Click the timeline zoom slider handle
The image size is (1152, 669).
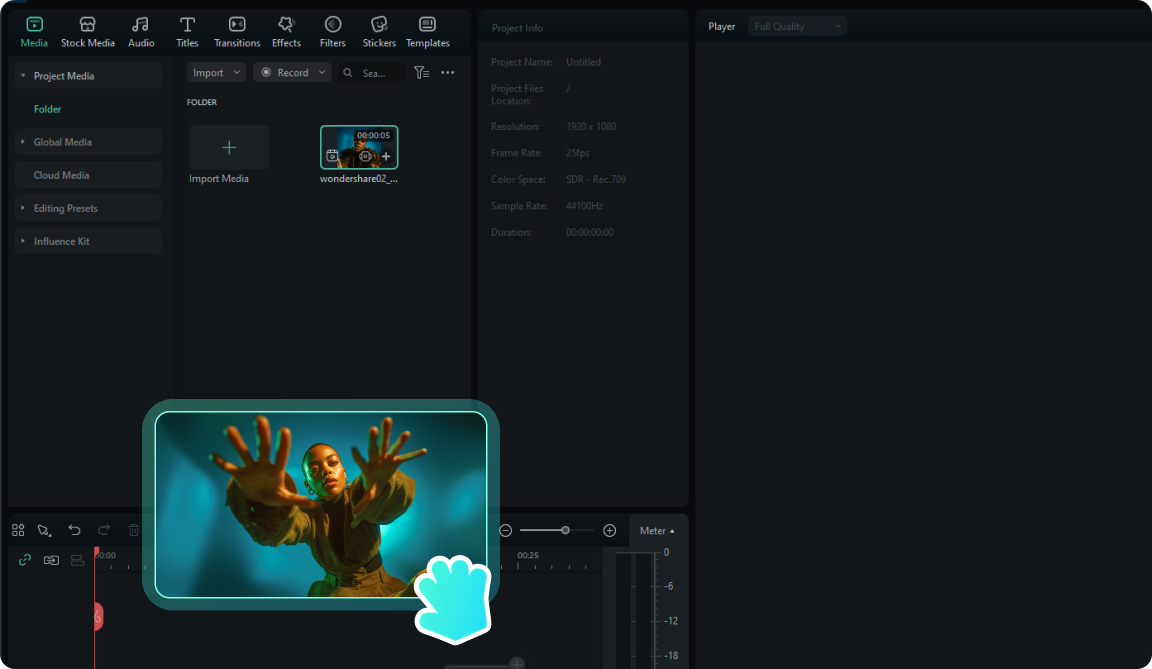click(x=565, y=530)
